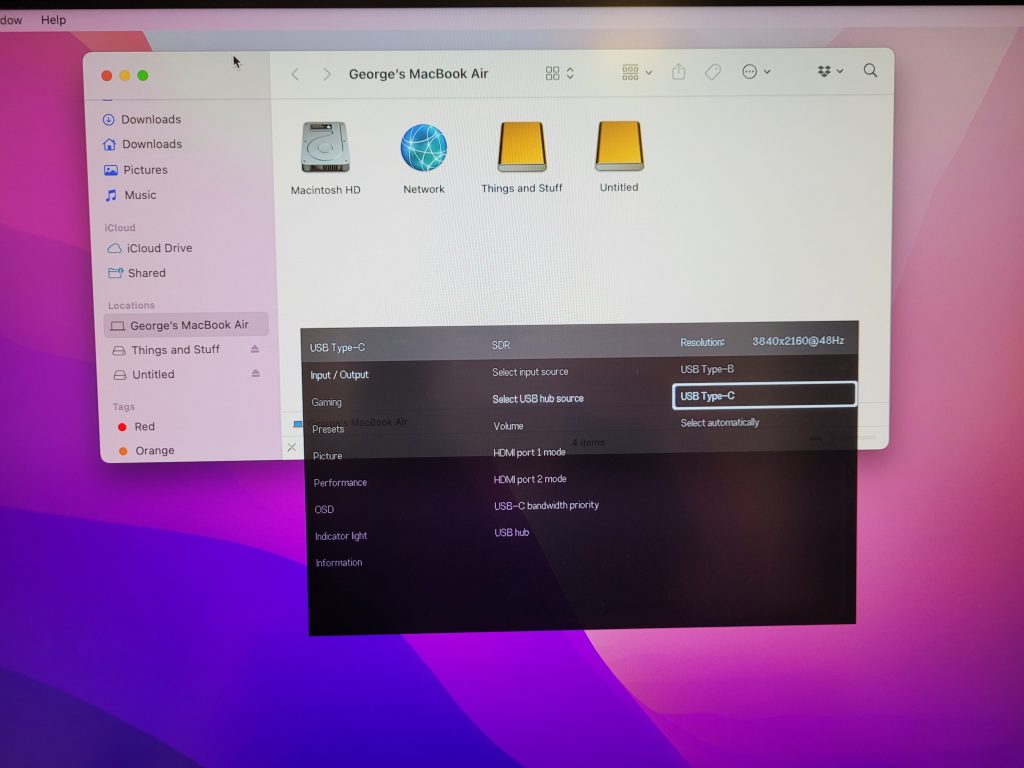This screenshot has height=768, width=1024.
Task: Select the Network globe icon
Action: tap(423, 148)
